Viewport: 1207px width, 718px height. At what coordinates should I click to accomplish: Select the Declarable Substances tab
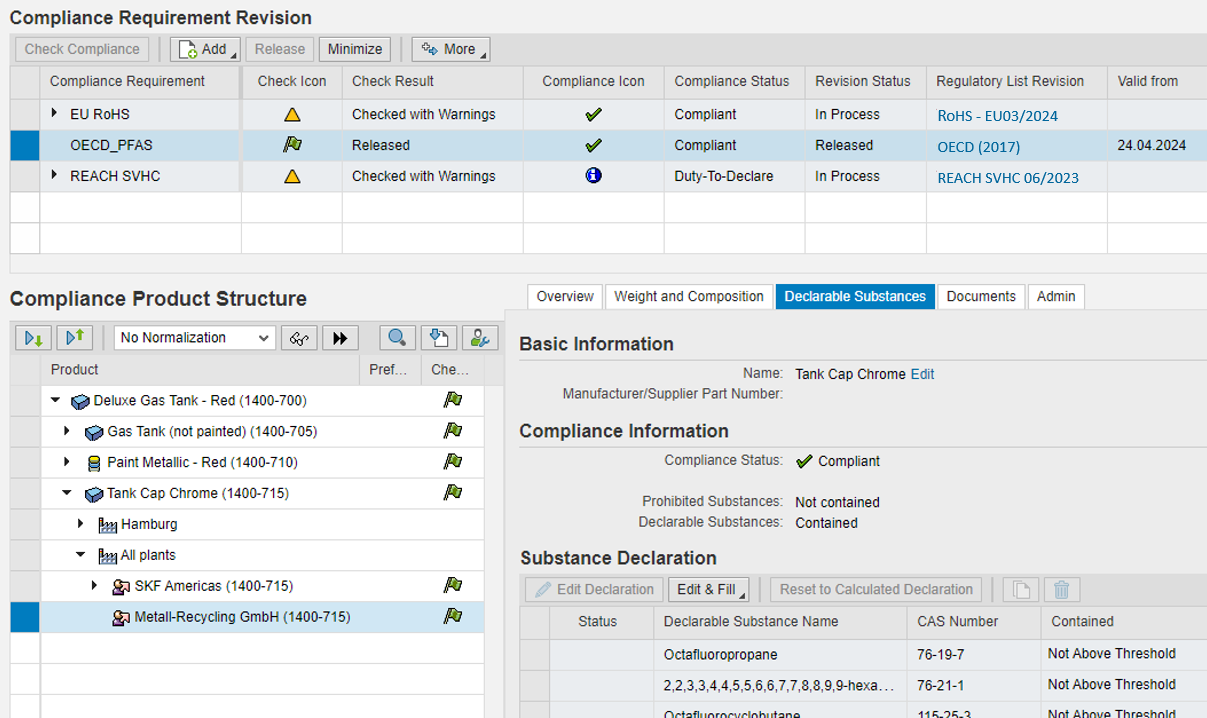click(x=855, y=296)
